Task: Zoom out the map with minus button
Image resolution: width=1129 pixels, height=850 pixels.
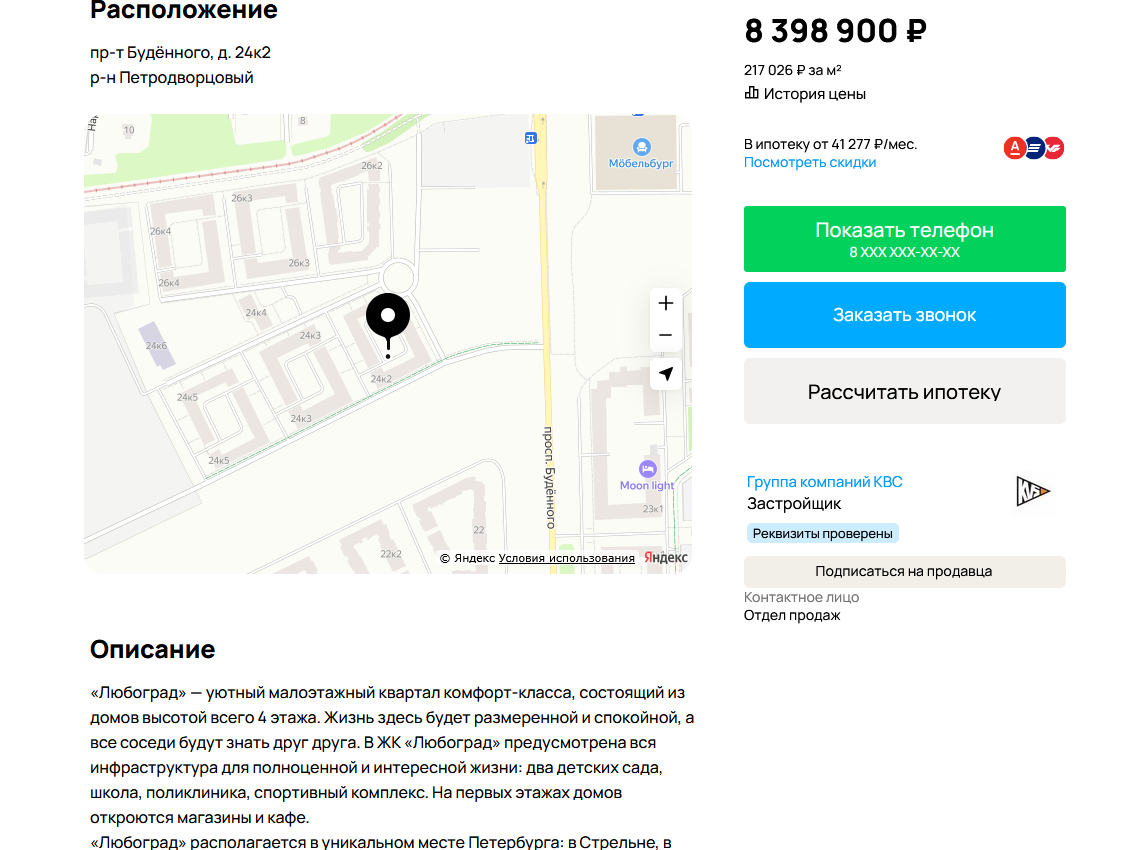Action: [665, 335]
